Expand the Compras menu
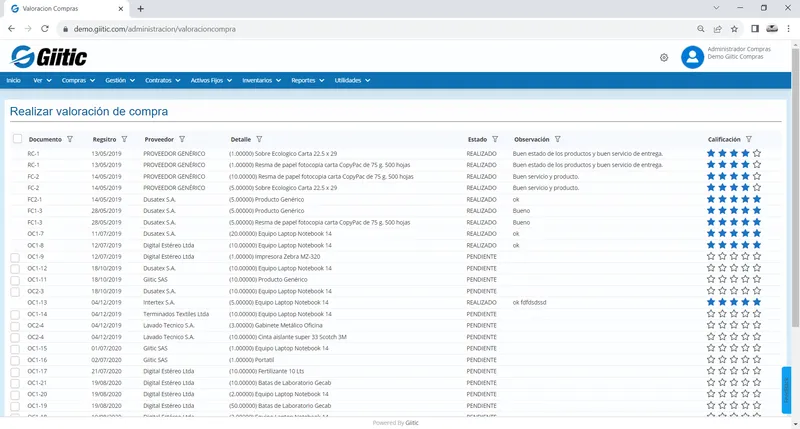The image size is (800, 429). 78,81
